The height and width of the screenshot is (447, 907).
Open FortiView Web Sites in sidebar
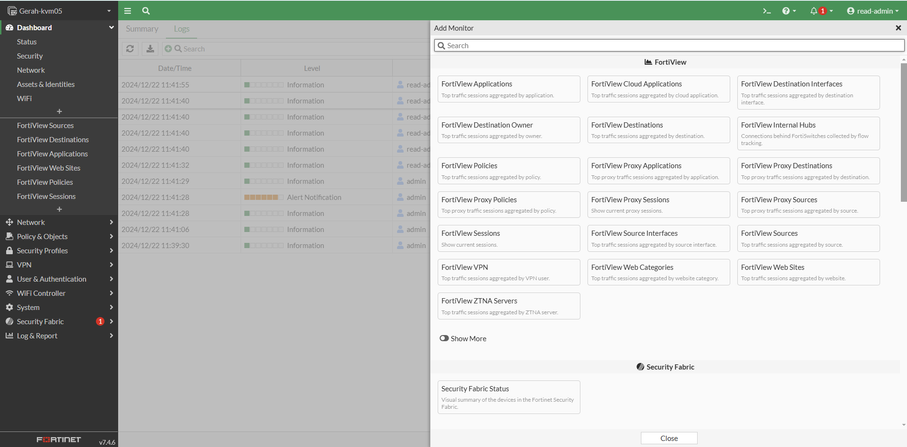coord(49,168)
